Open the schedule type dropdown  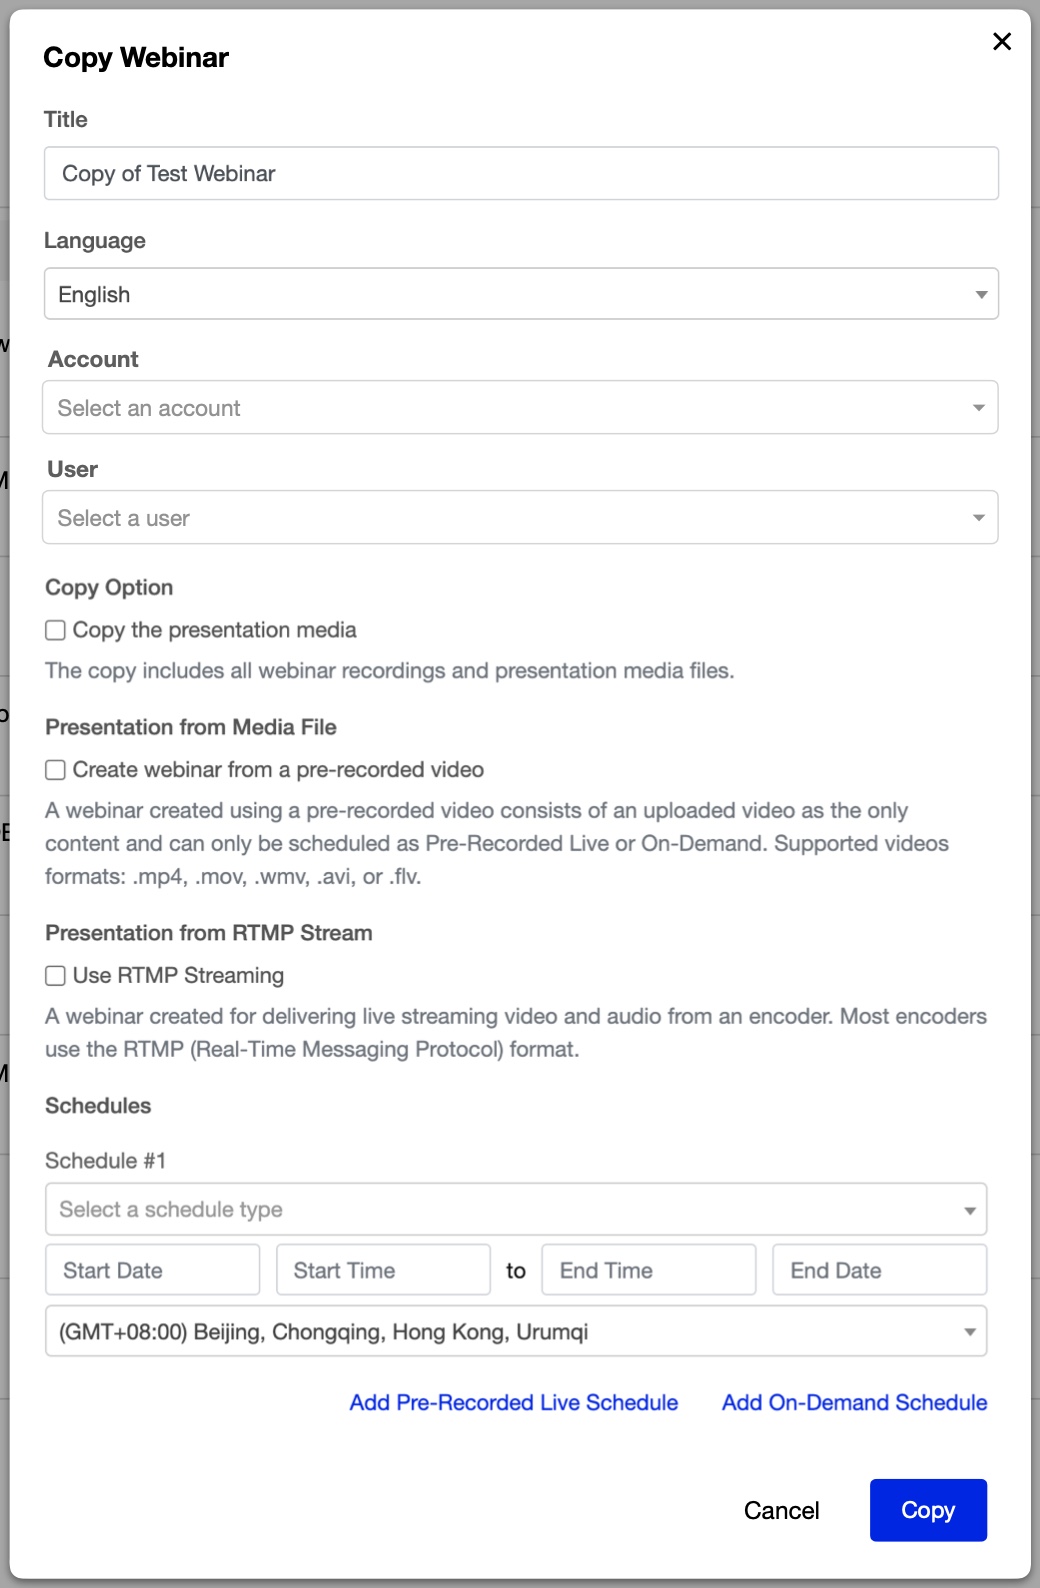coord(516,1210)
